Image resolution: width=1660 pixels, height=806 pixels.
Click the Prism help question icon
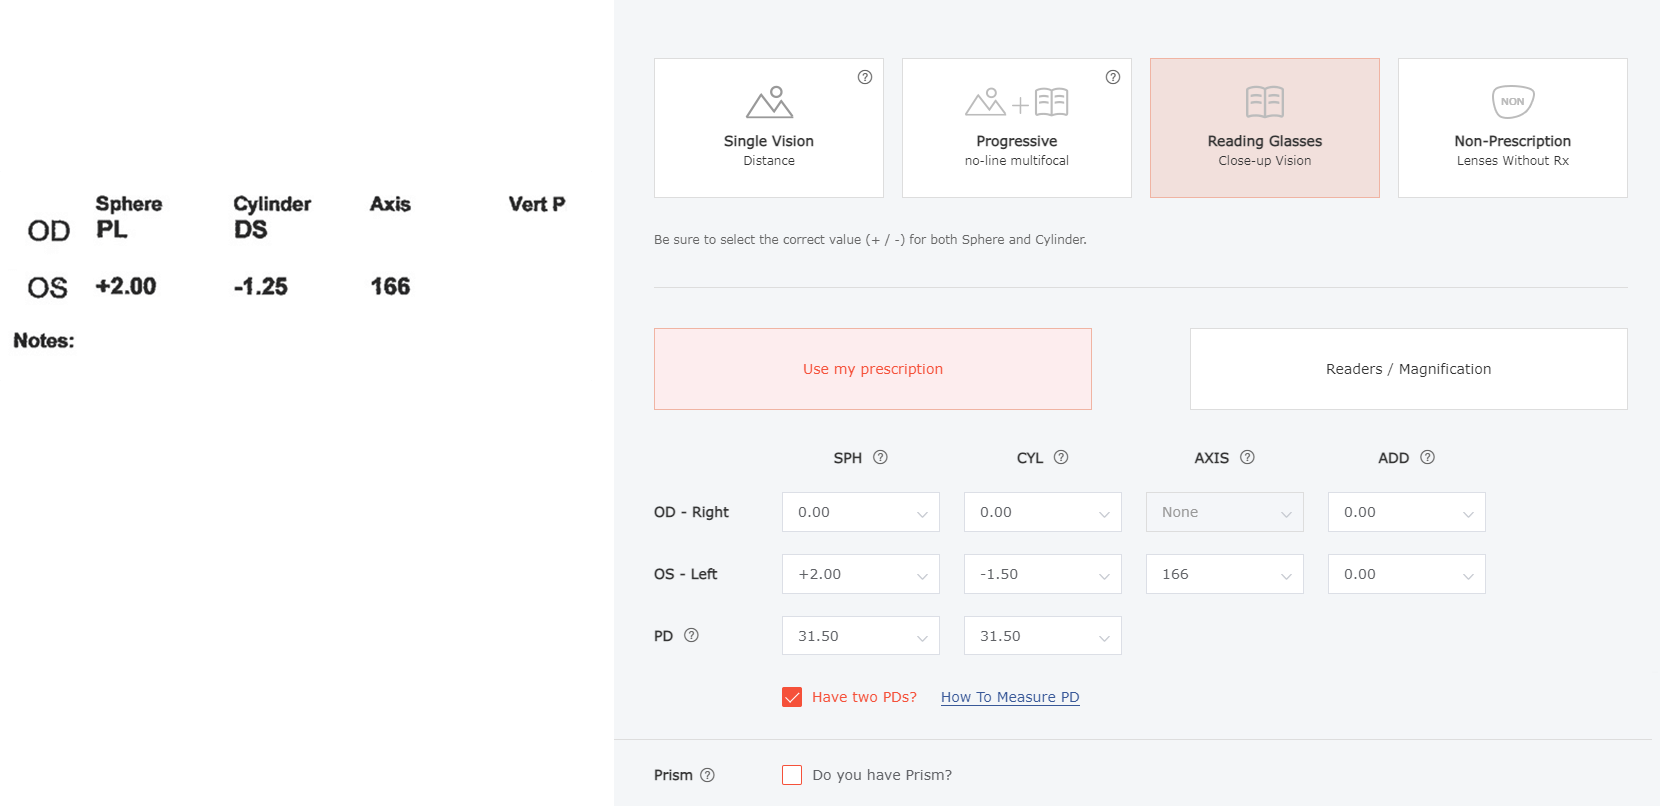click(707, 775)
